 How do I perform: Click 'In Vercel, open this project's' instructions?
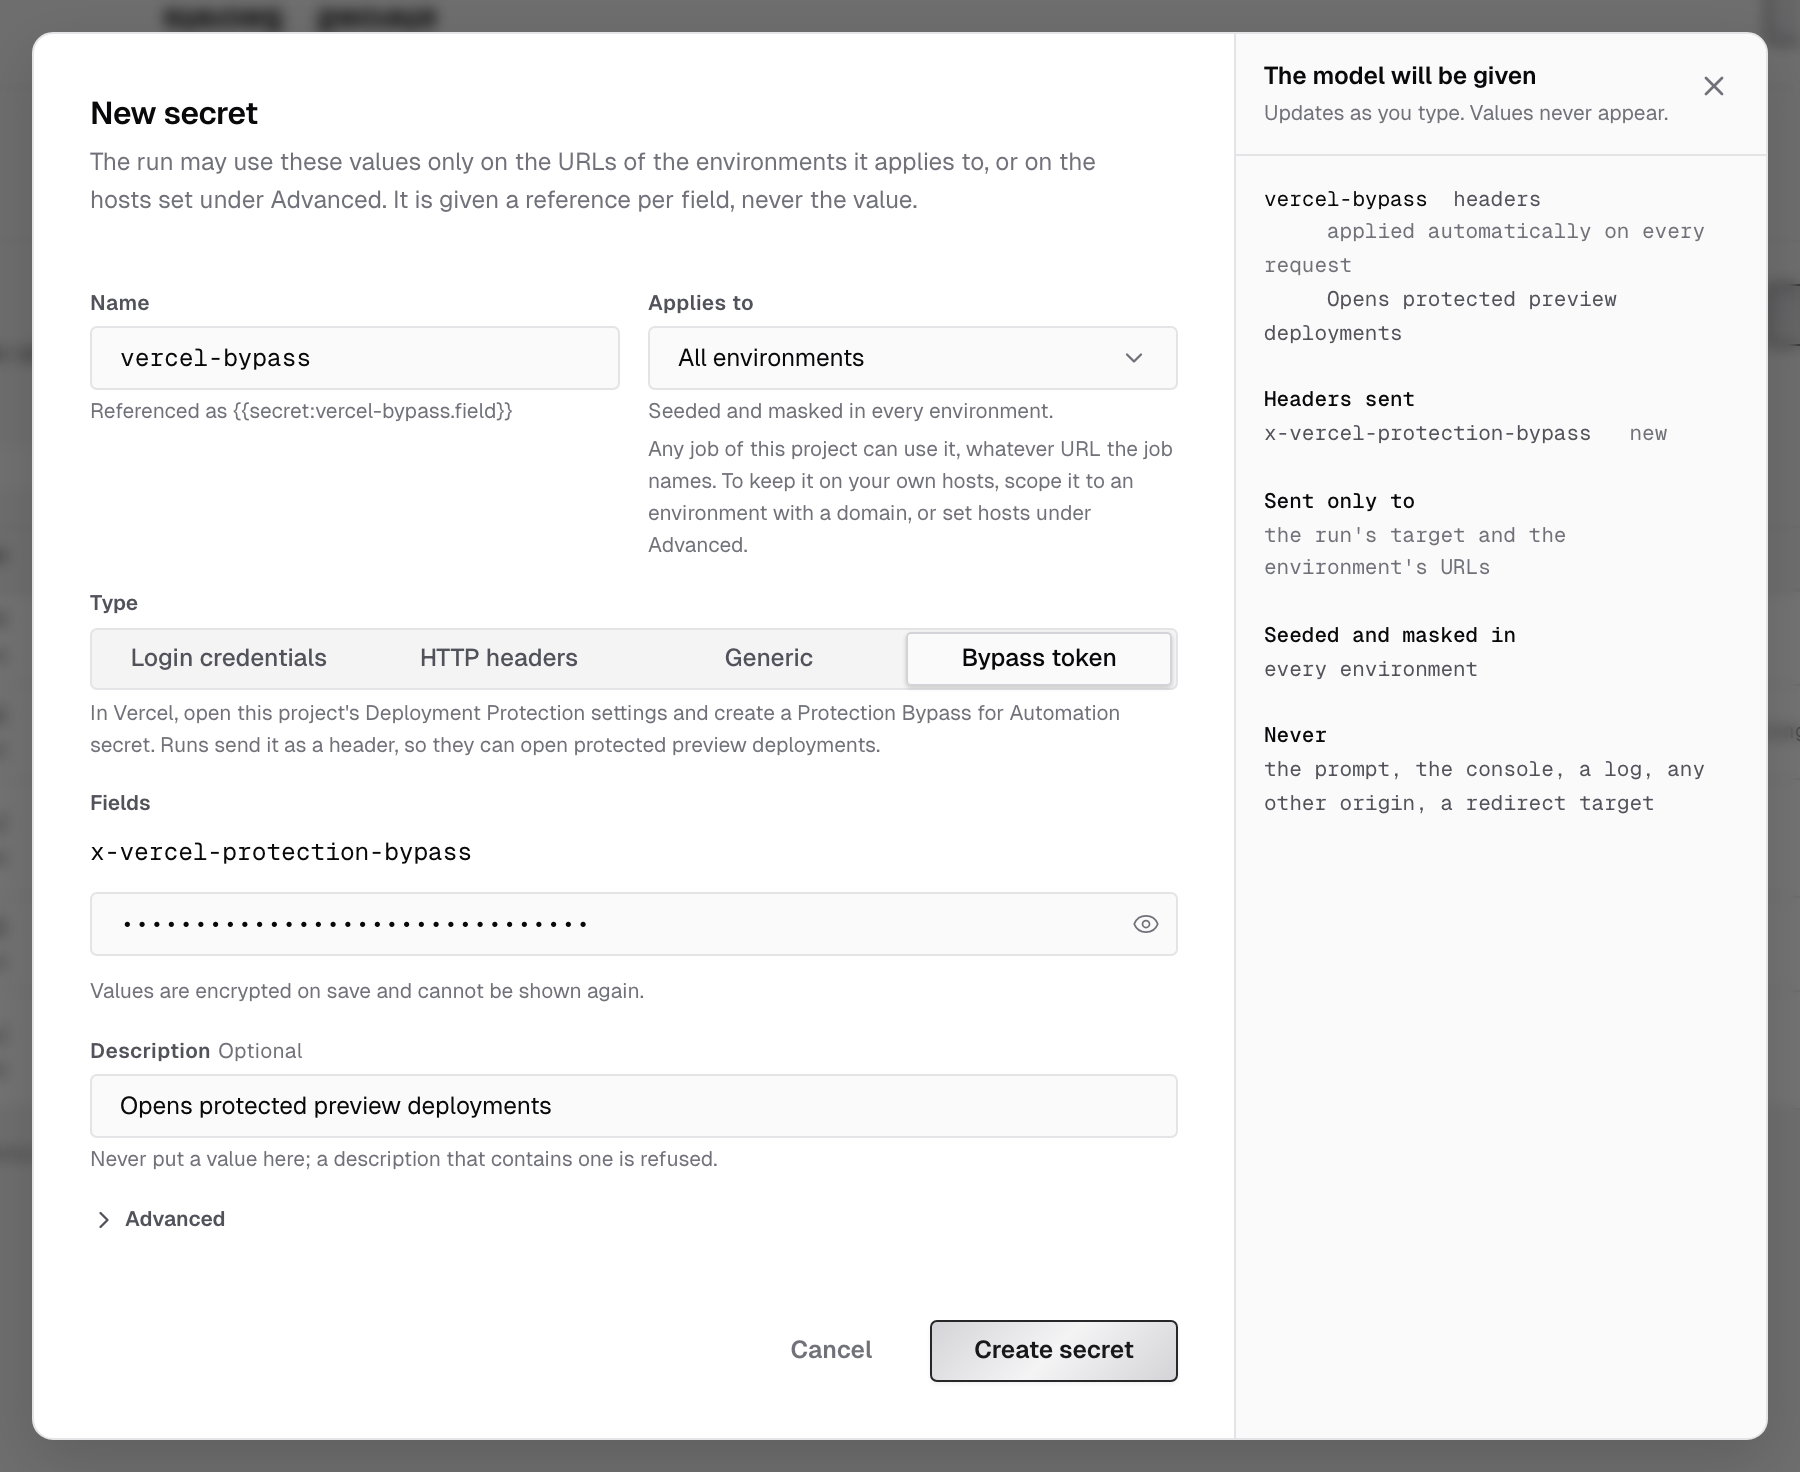(605, 729)
